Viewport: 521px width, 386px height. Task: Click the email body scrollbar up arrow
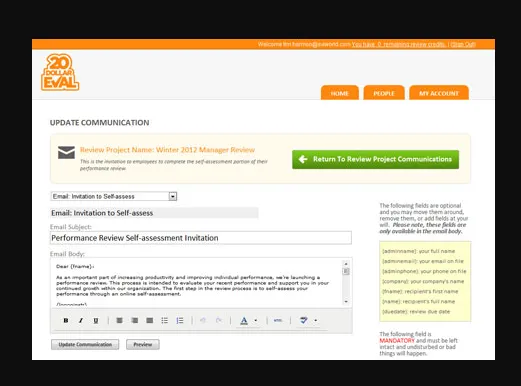(346, 264)
